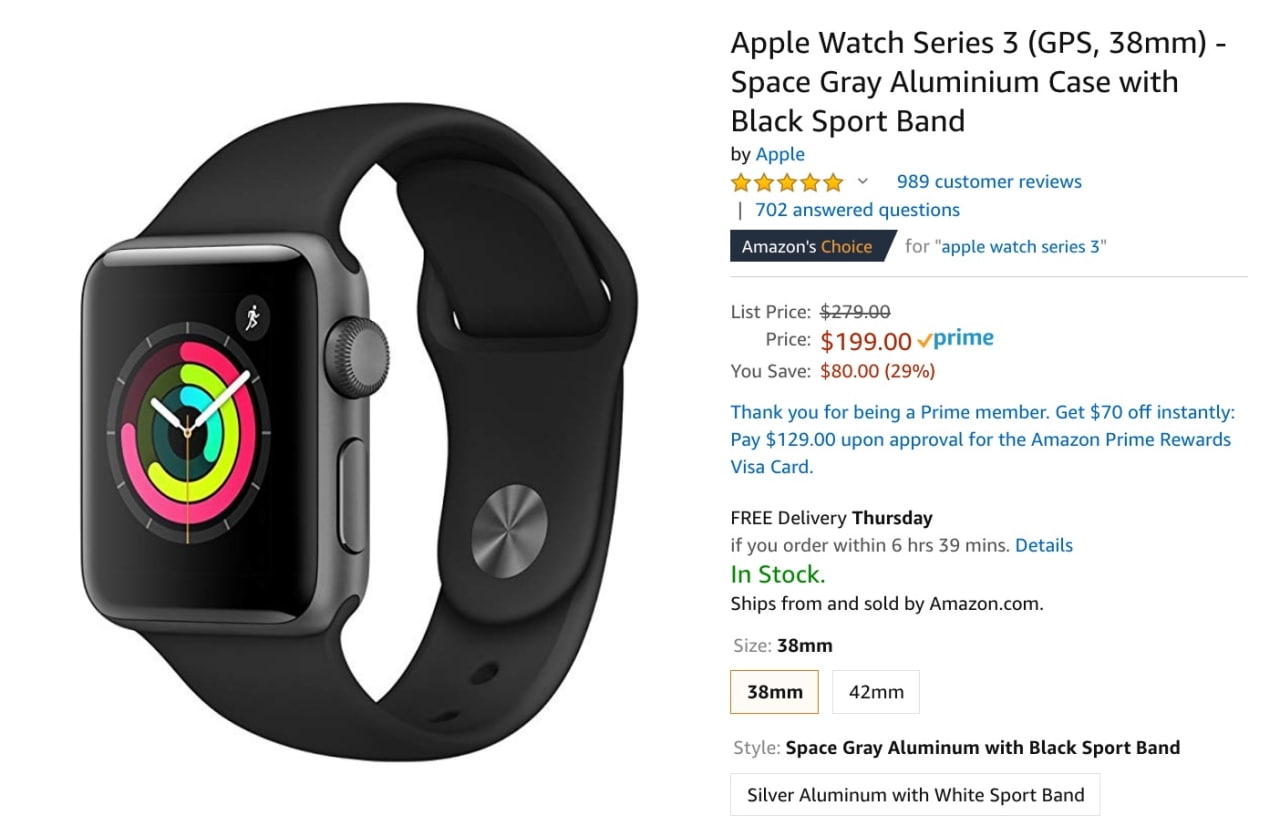Viewport: 1280px width, 826px height.
Task: Open the 989 customer reviews link
Action: (x=989, y=182)
